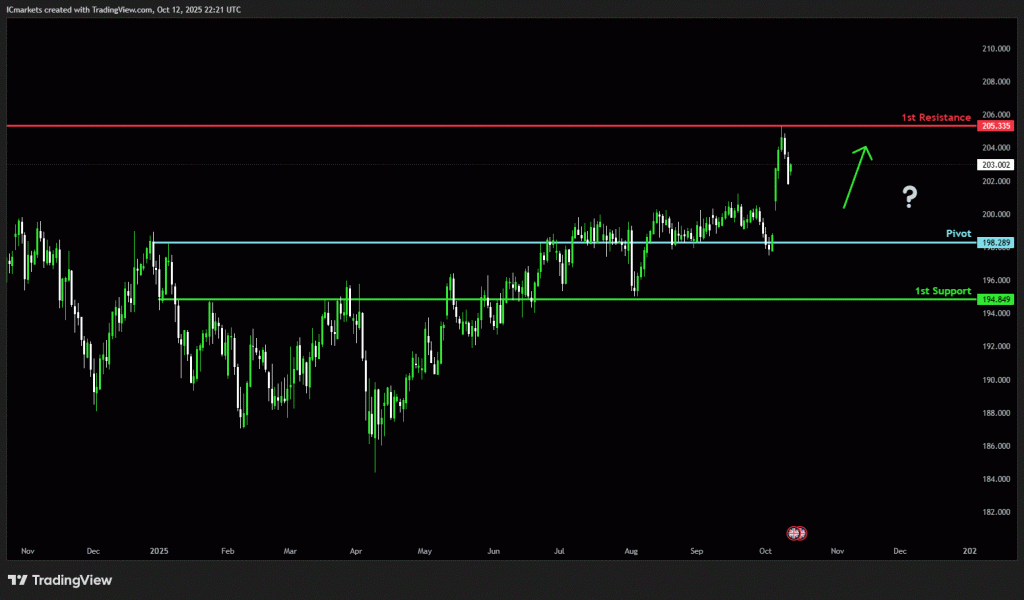The width and height of the screenshot is (1024, 600).
Task: Select the current price label 203.002
Action: (x=996, y=164)
